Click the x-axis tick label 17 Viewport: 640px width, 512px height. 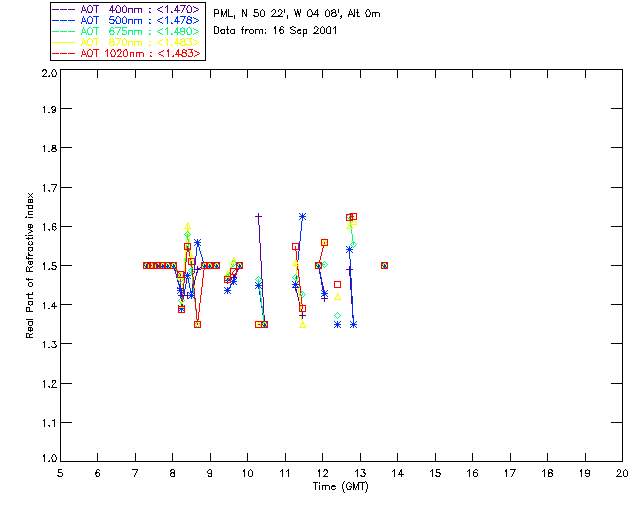point(510,473)
